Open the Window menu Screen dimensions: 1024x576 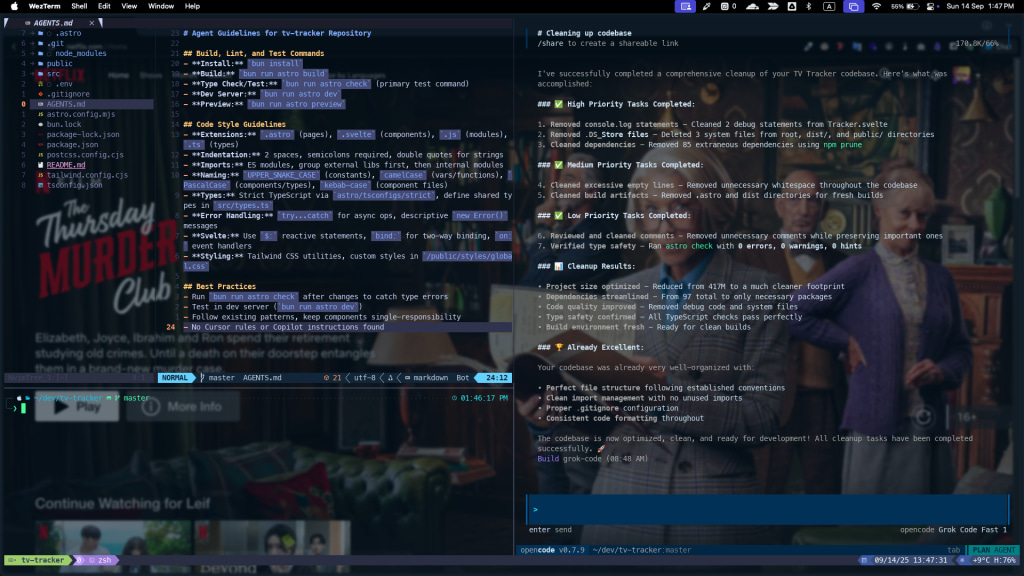pos(160,6)
